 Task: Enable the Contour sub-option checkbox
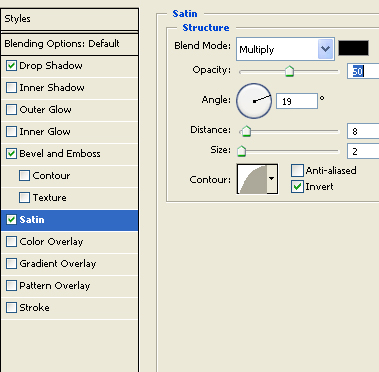coord(24,176)
